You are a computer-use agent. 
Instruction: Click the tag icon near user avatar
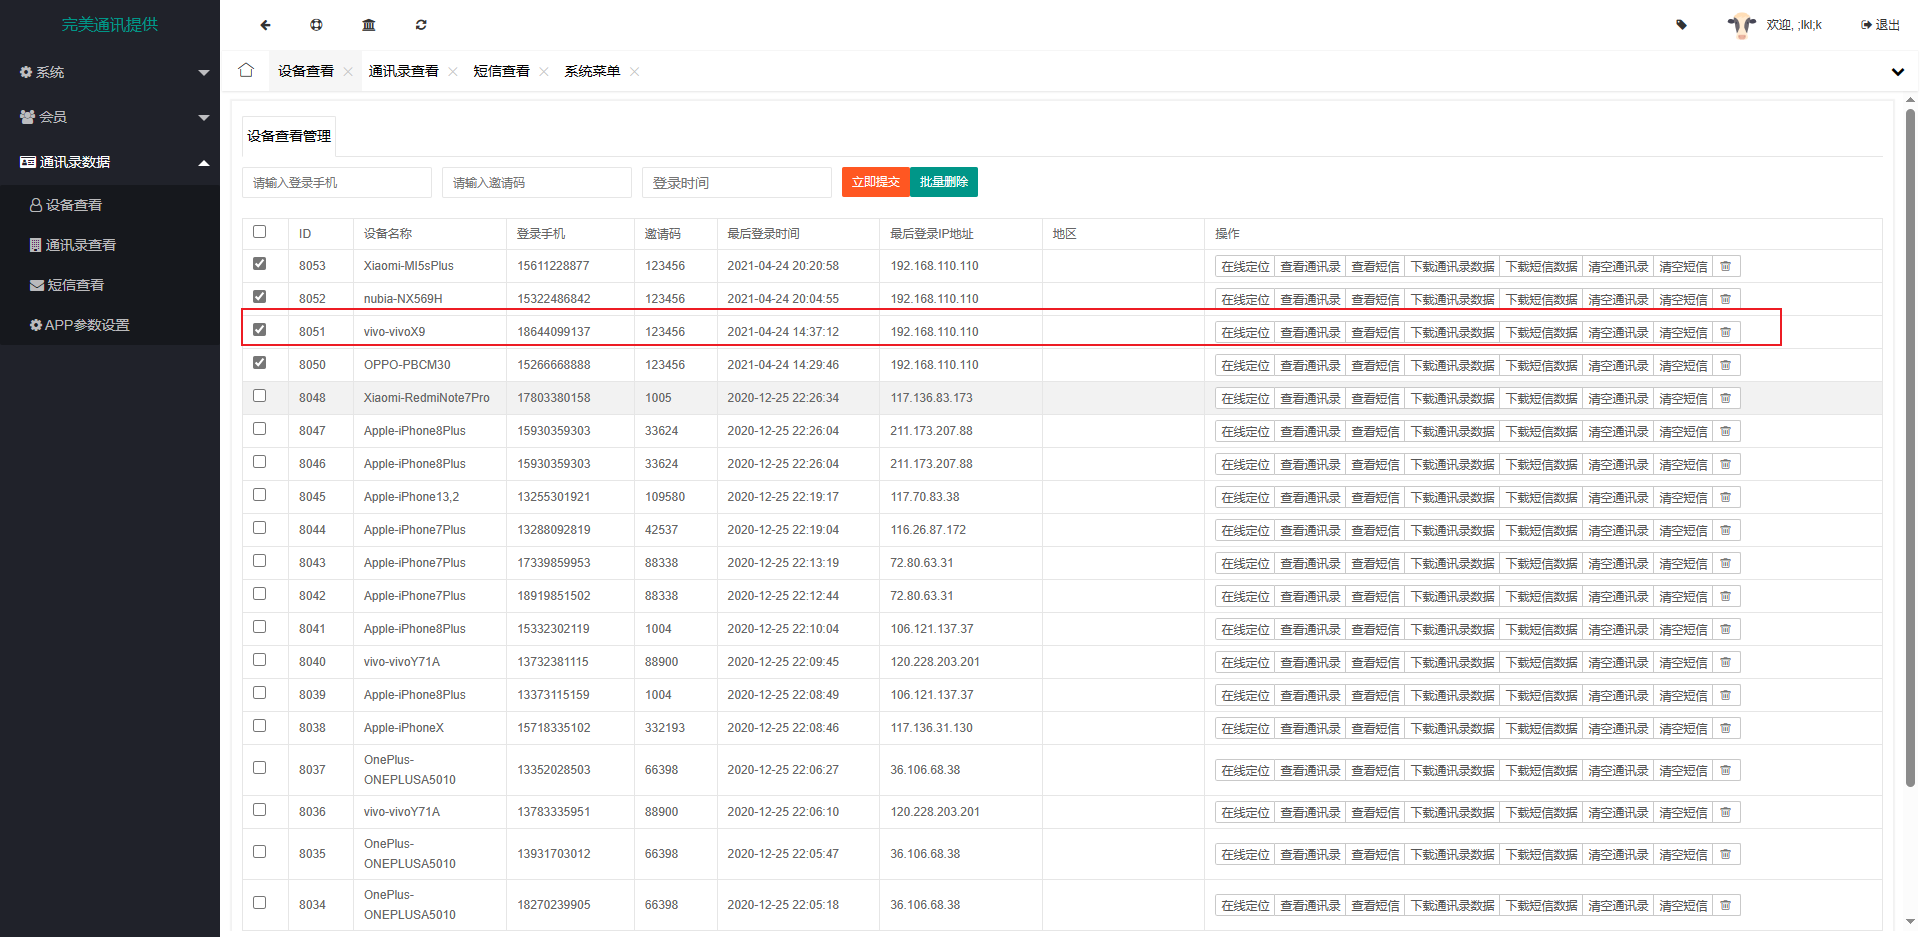1681,25
